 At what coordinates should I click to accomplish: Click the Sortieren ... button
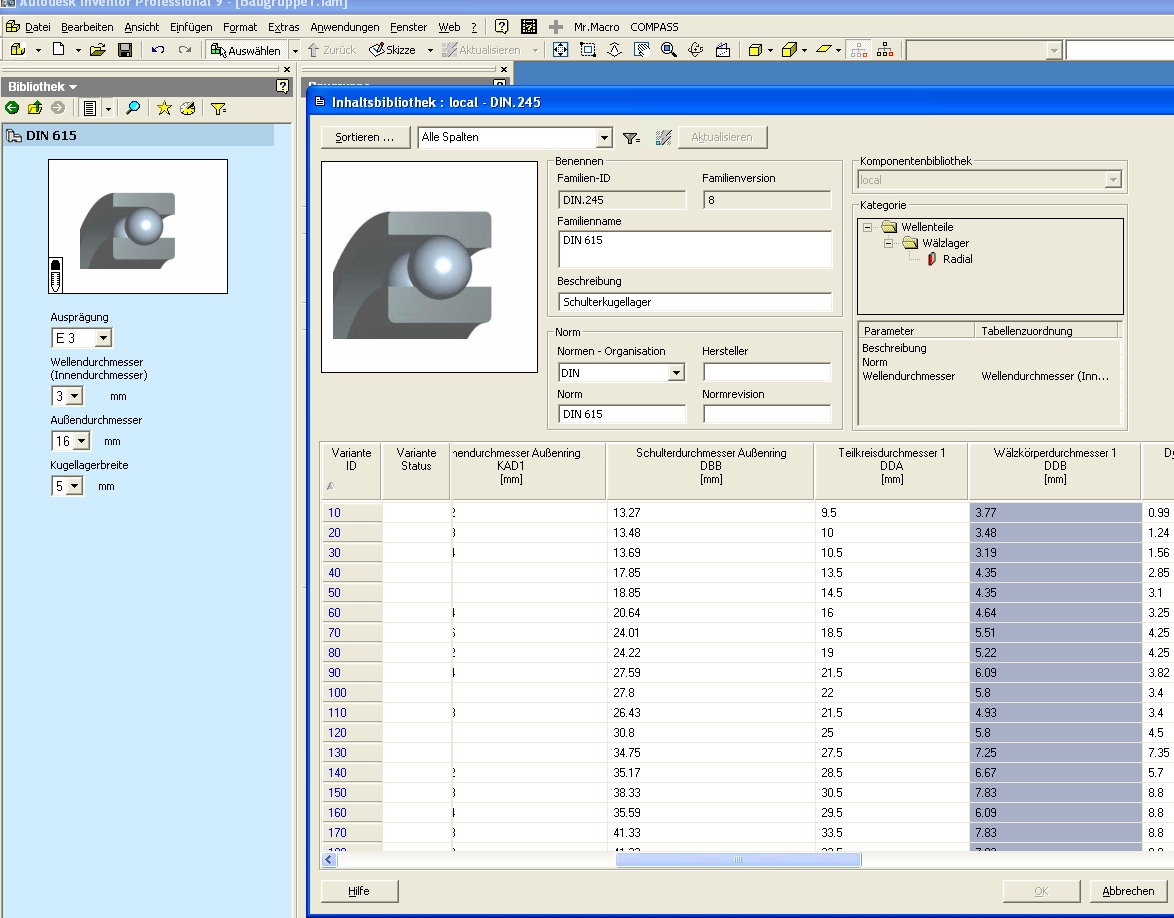point(365,138)
